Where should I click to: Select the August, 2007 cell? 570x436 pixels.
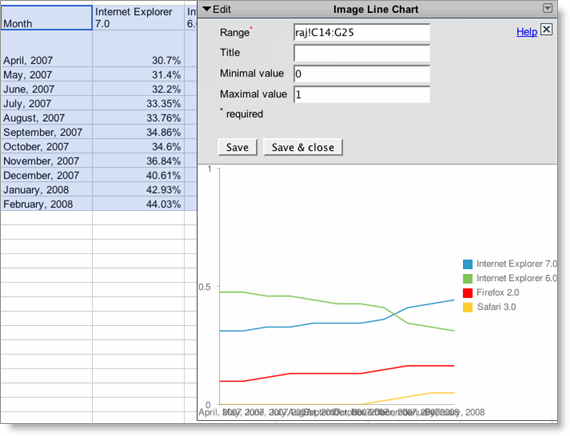click(47, 118)
